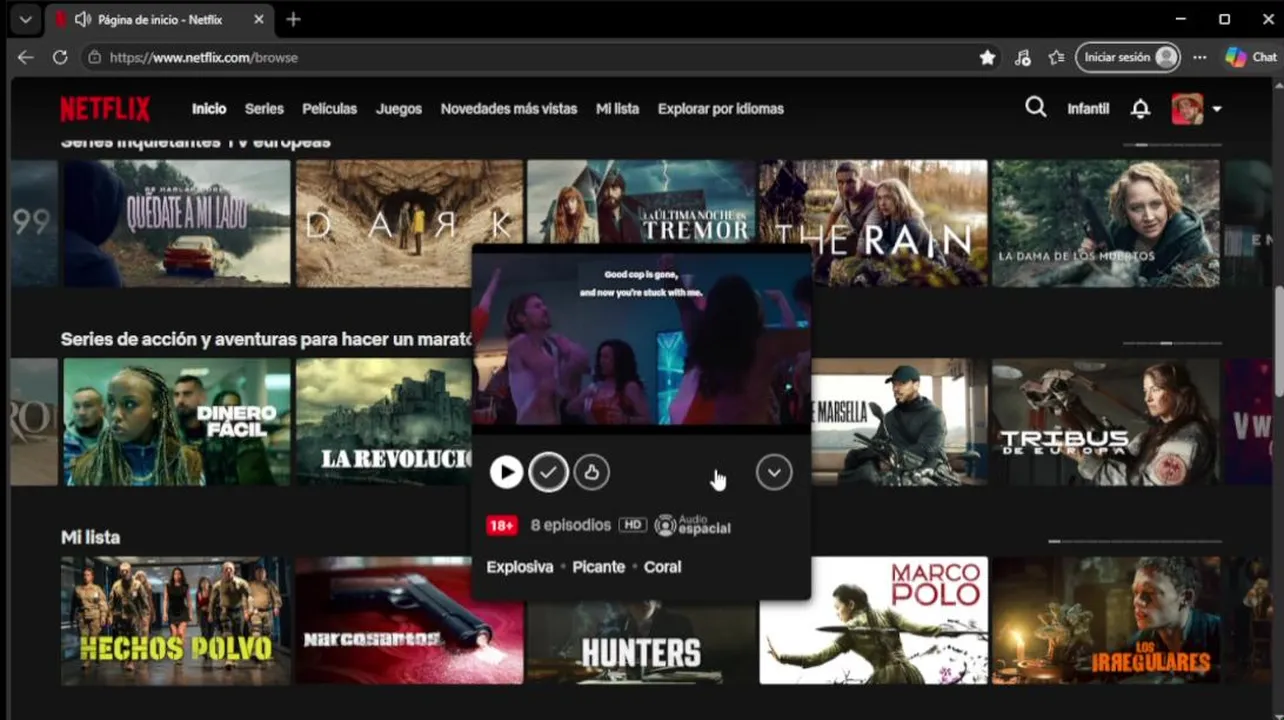Click the music-note icon beside the star

(1022, 57)
